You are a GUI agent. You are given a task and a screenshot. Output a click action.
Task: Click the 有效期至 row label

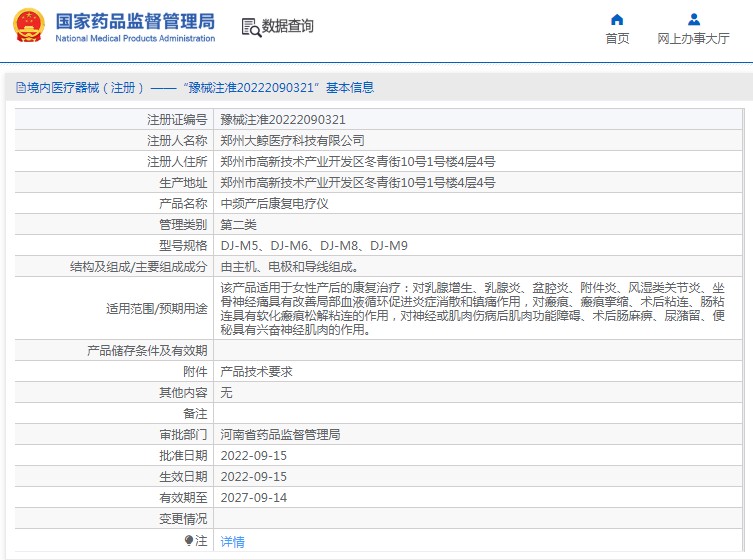click(183, 498)
